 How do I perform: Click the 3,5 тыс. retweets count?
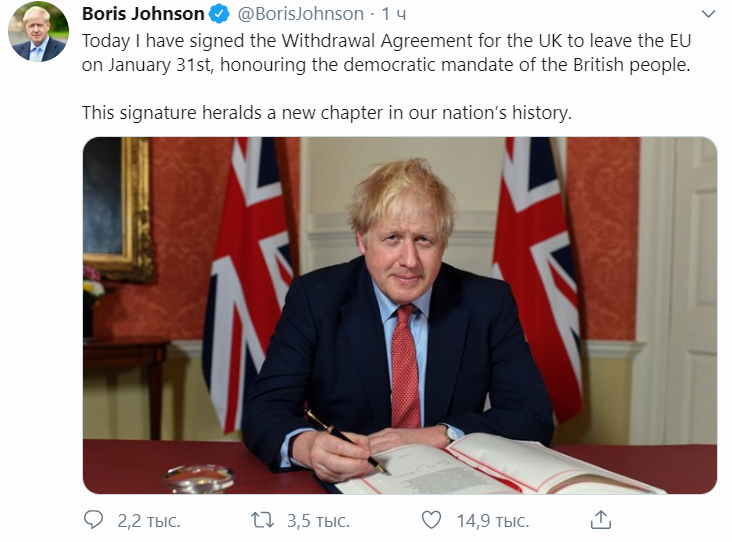(318, 521)
